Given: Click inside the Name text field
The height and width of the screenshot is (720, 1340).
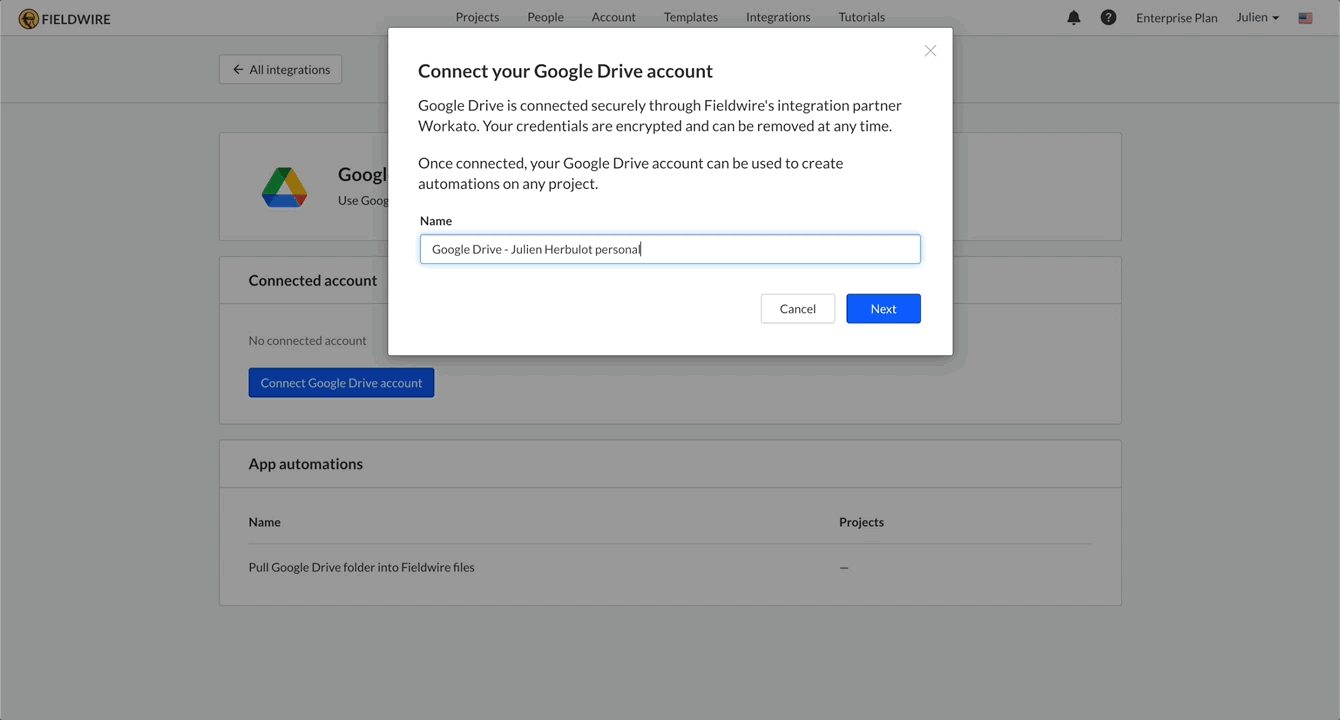Looking at the screenshot, I should [x=669, y=248].
